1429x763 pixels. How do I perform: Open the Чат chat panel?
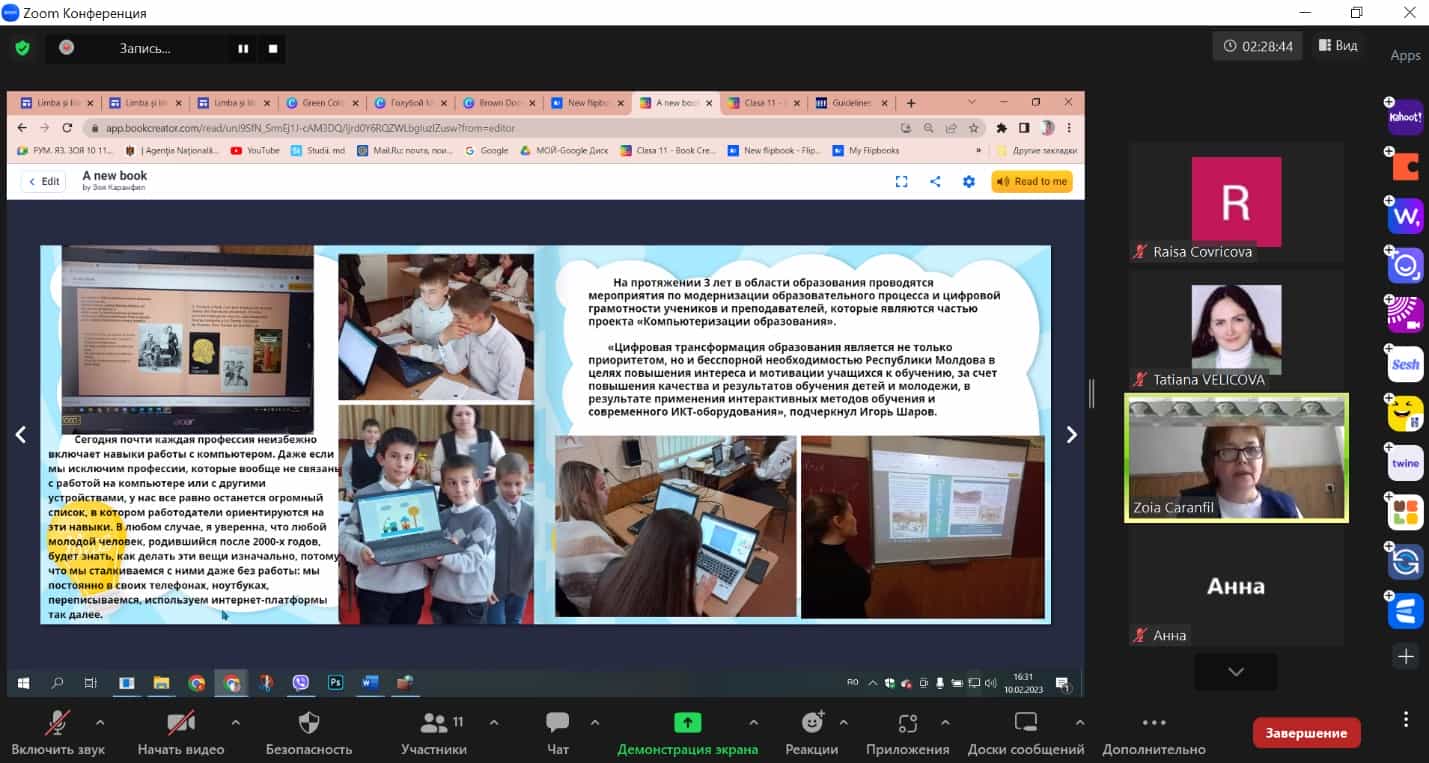558,733
